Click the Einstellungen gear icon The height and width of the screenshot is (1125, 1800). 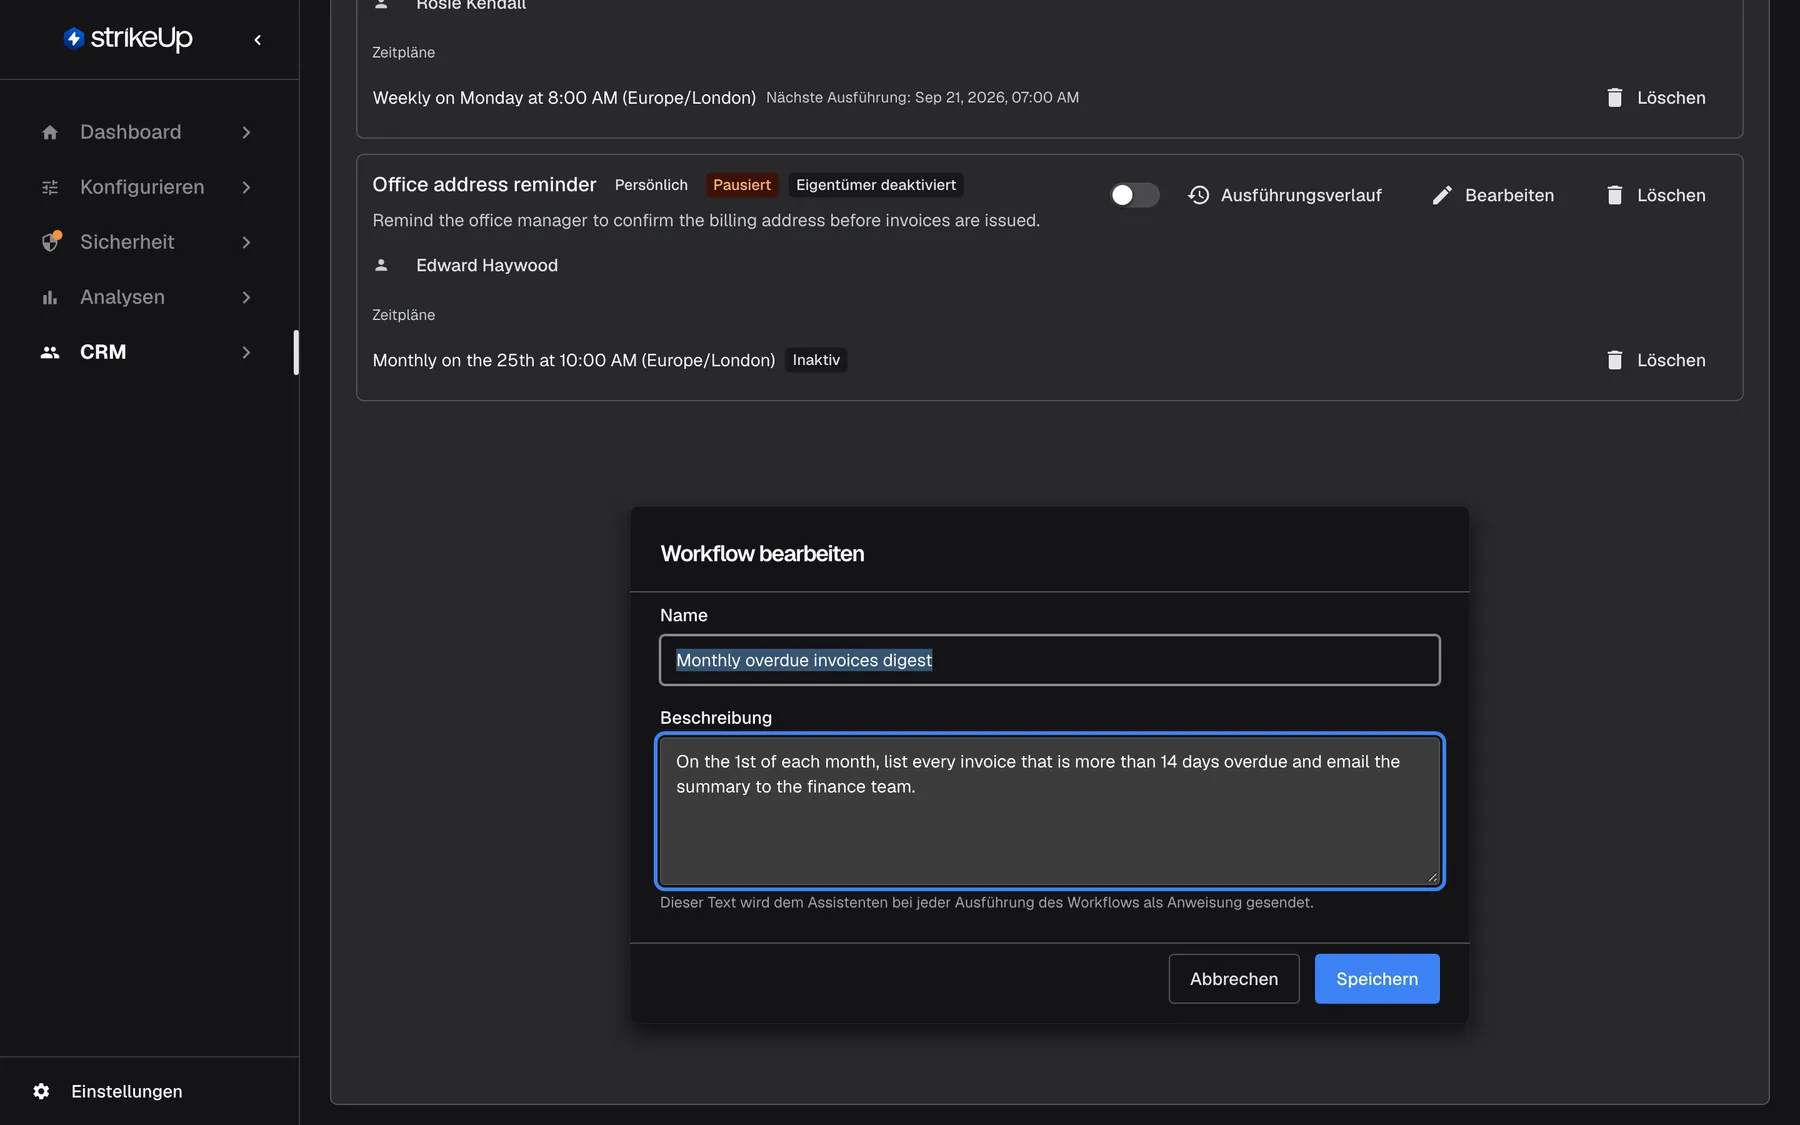[x=41, y=1091]
